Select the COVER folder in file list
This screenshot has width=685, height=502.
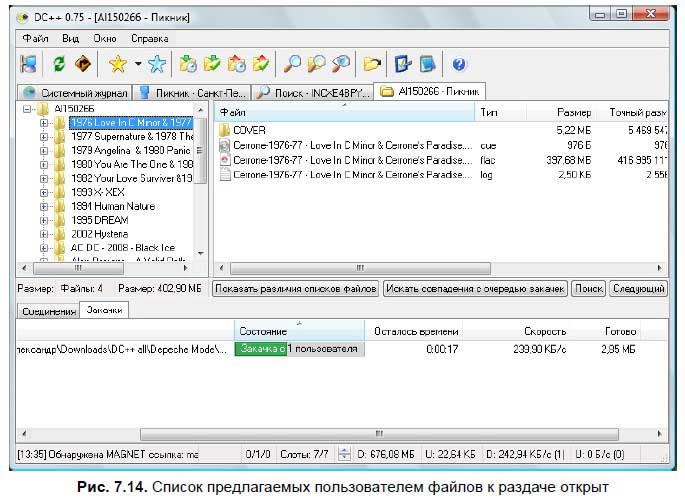249,130
